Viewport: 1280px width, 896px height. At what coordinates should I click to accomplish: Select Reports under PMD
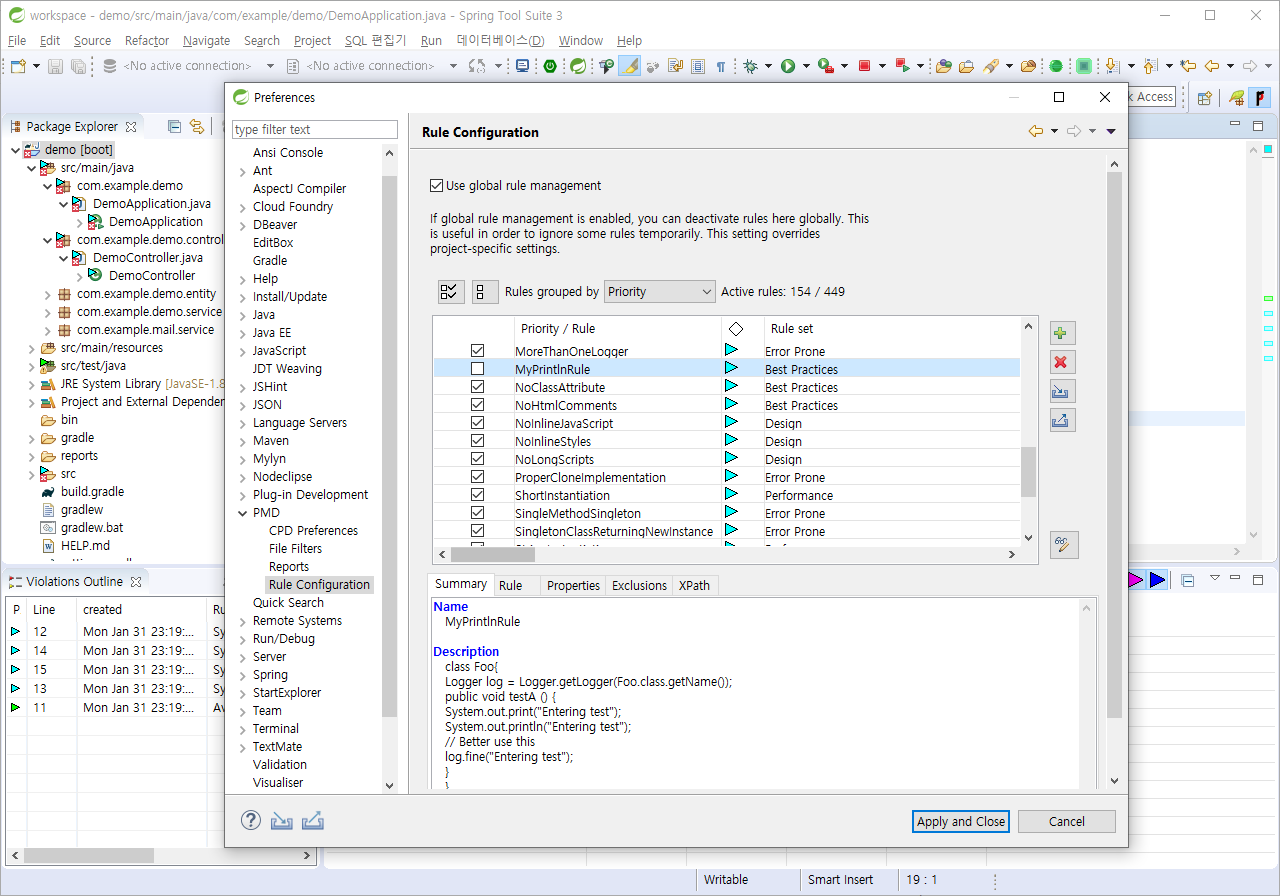(289, 567)
